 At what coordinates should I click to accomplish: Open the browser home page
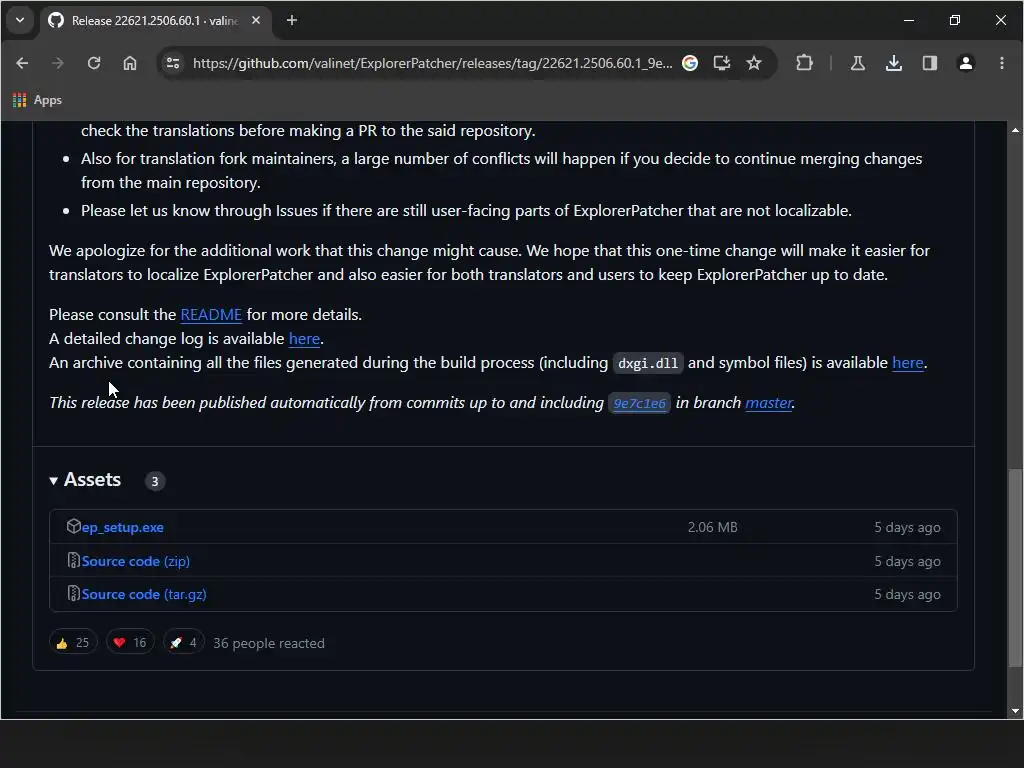[130, 63]
